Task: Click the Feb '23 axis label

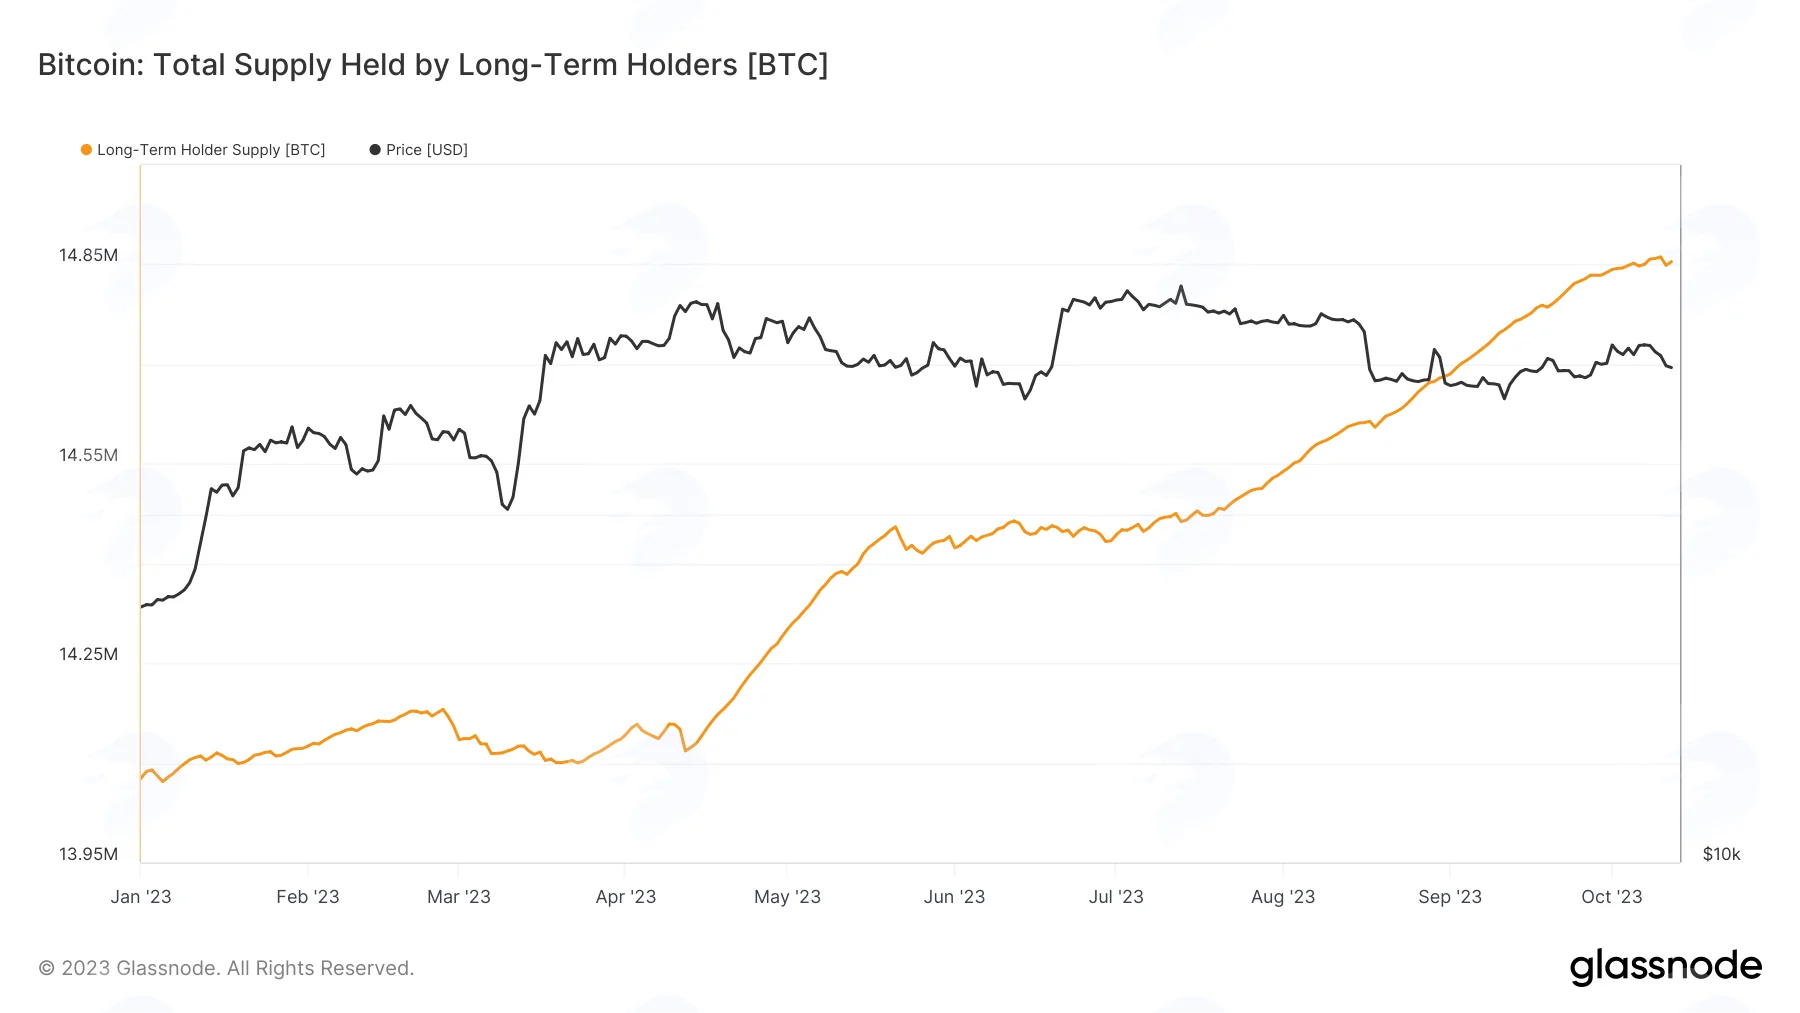Action: (308, 897)
